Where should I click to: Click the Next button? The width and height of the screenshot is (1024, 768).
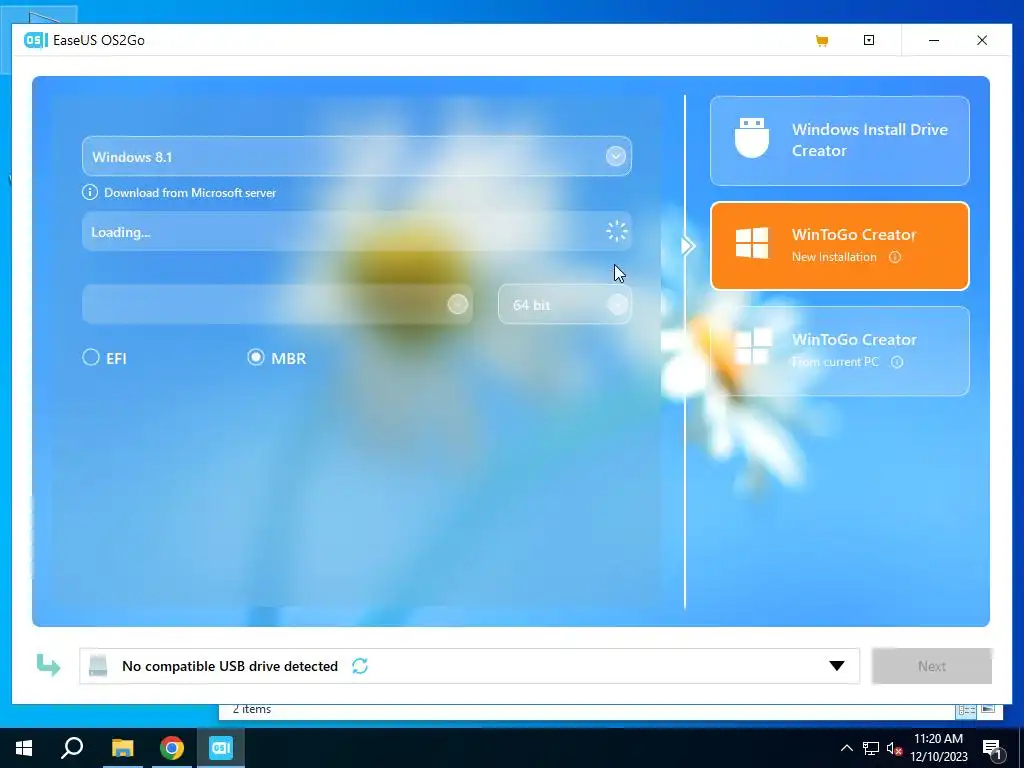click(x=932, y=666)
